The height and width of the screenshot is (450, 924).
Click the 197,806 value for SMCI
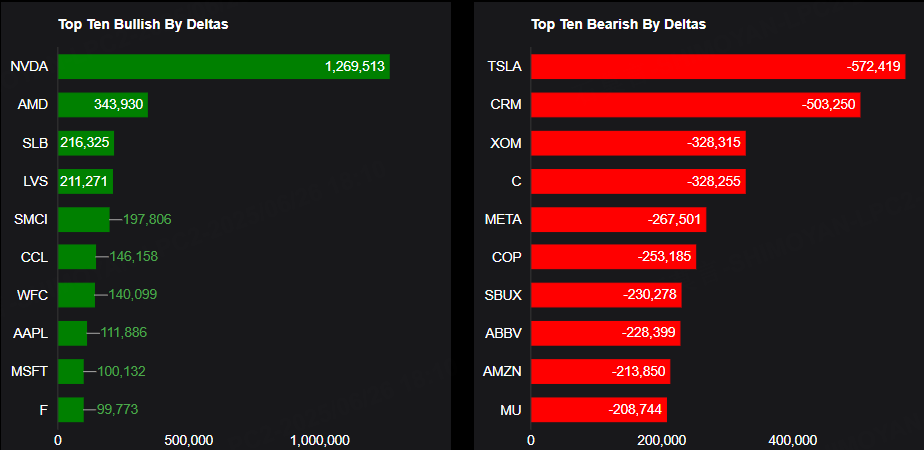point(147,220)
